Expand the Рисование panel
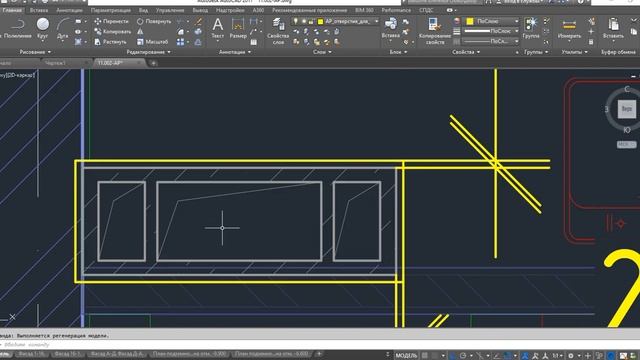The image size is (640, 360). (35, 52)
